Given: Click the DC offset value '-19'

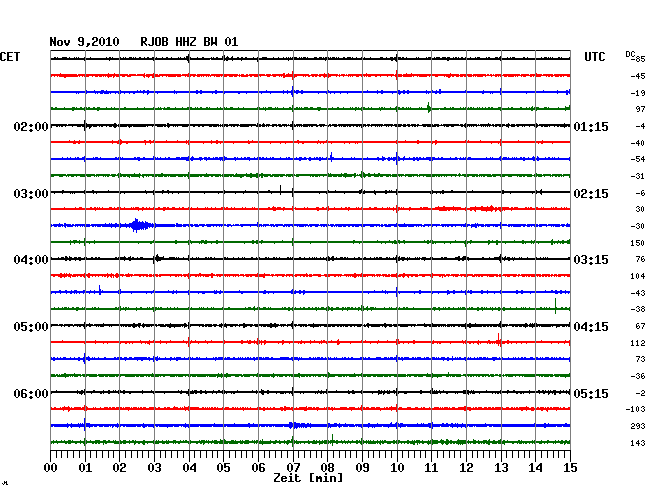Looking at the screenshot, I should coord(638,93).
